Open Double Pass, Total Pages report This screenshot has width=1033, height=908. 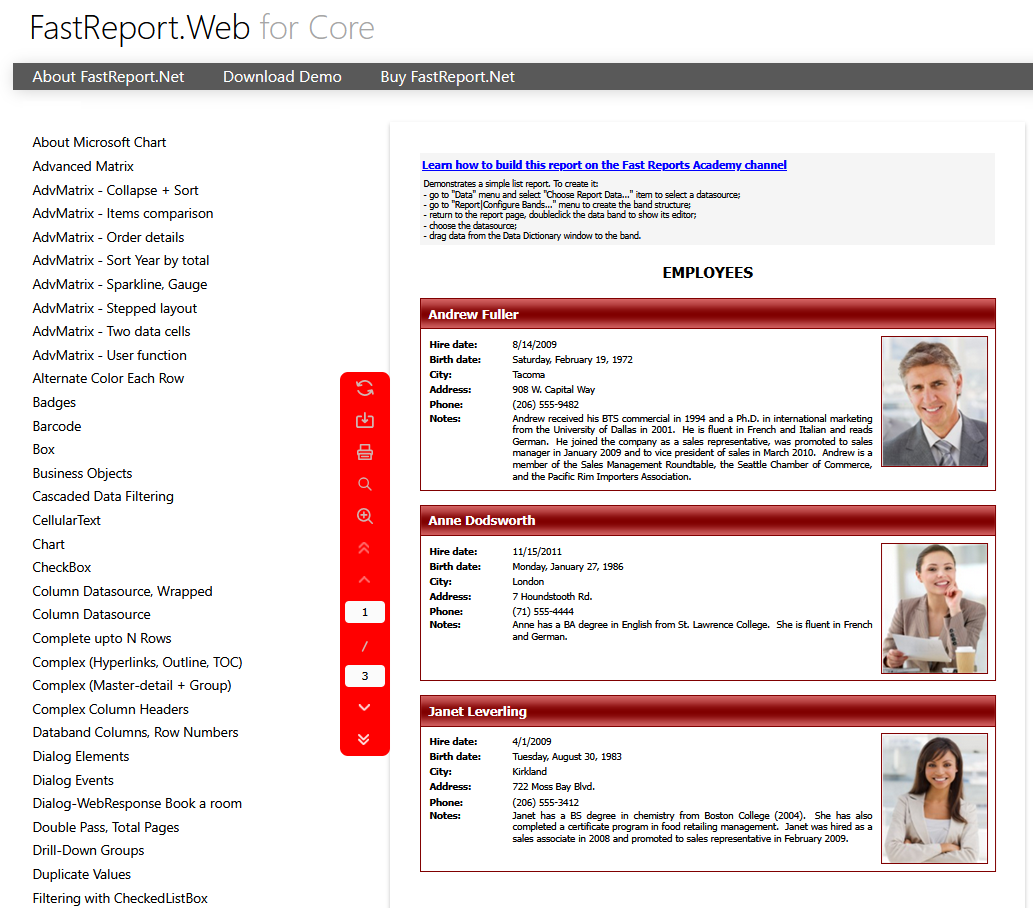click(x=106, y=827)
